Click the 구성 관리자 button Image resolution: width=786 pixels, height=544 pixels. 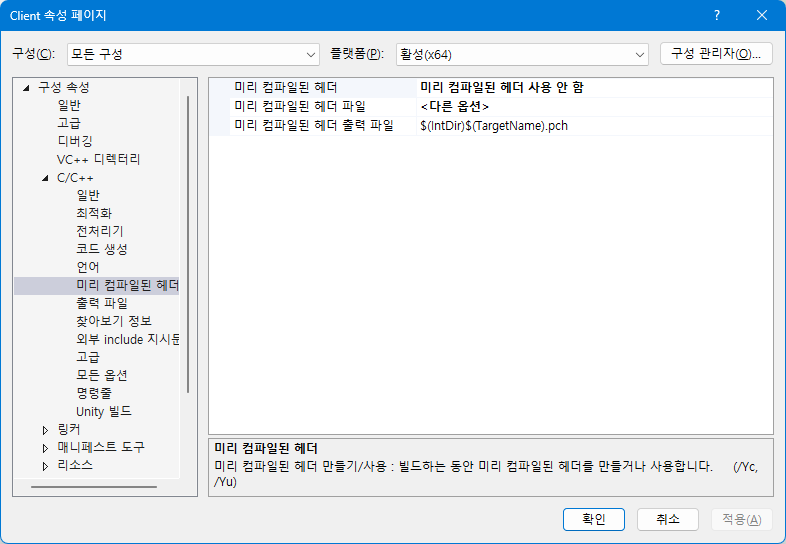716,54
